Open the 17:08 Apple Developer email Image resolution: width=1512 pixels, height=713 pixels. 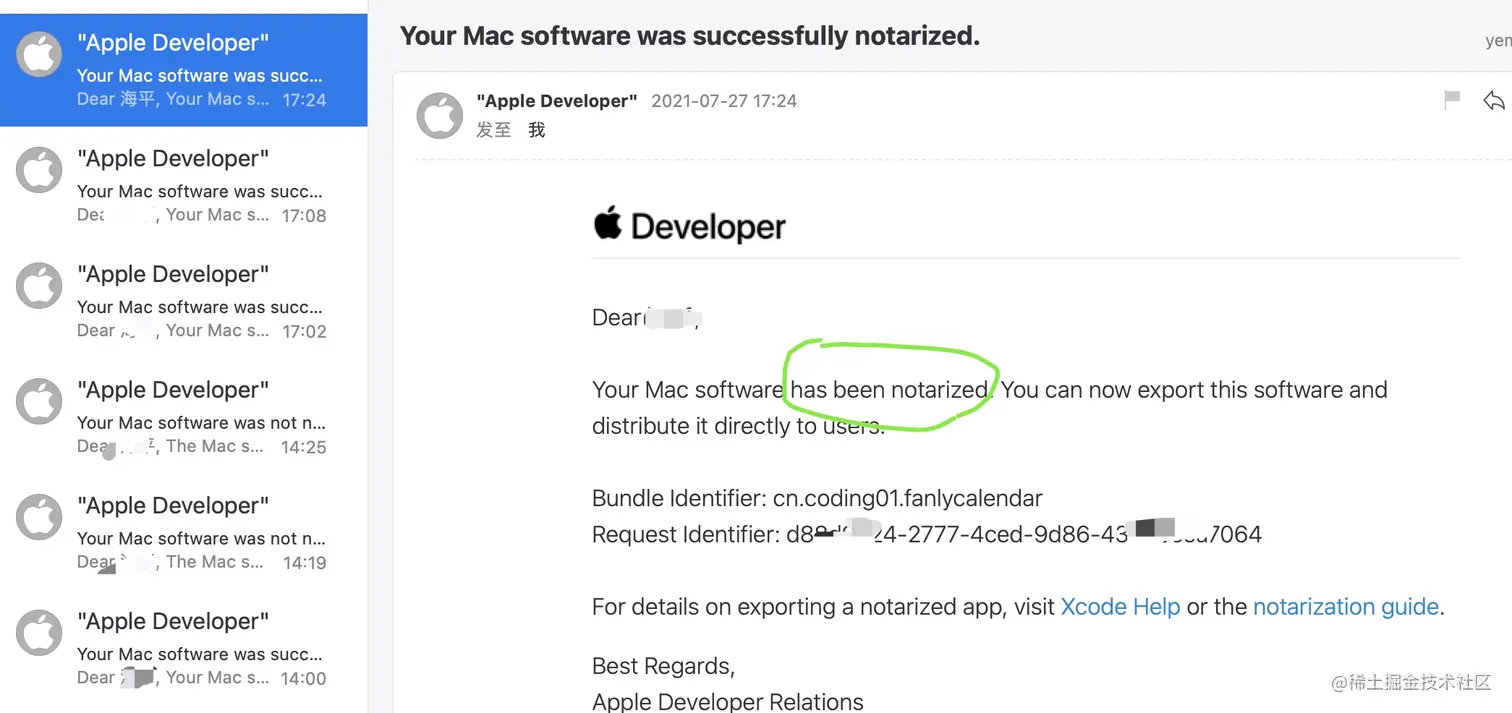tap(183, 185)
